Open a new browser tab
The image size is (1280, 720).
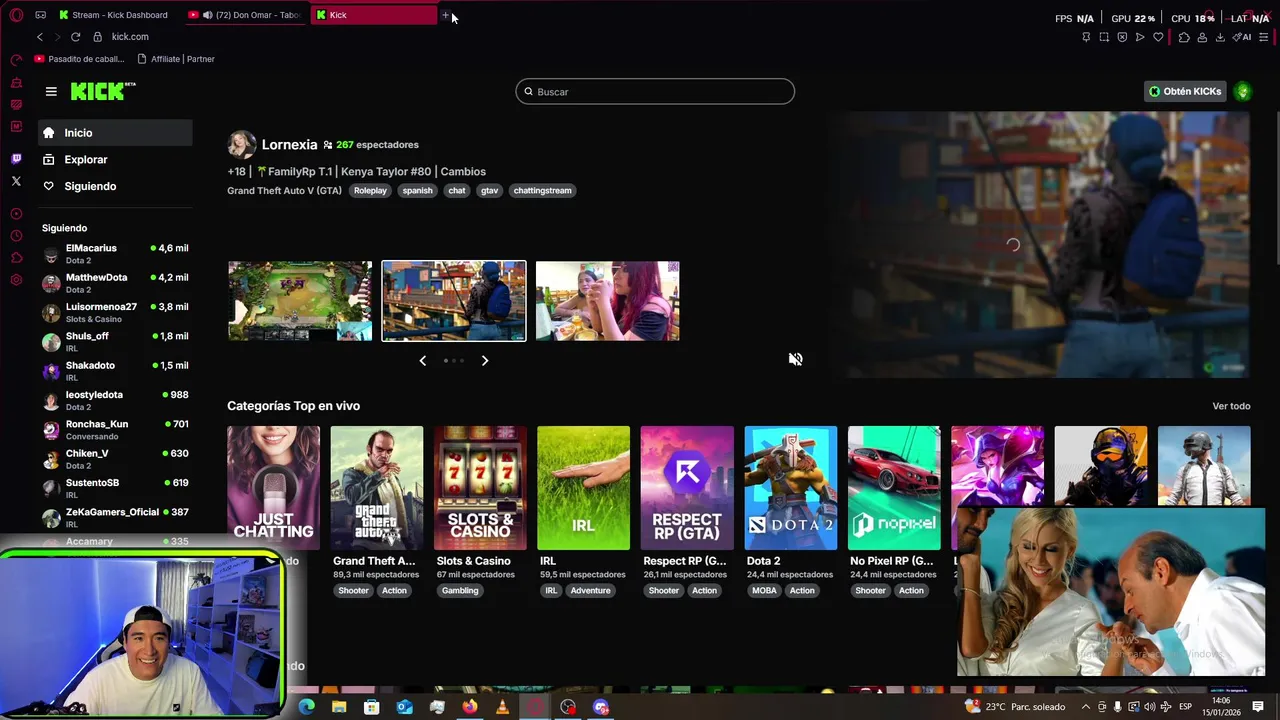(446, 15)
